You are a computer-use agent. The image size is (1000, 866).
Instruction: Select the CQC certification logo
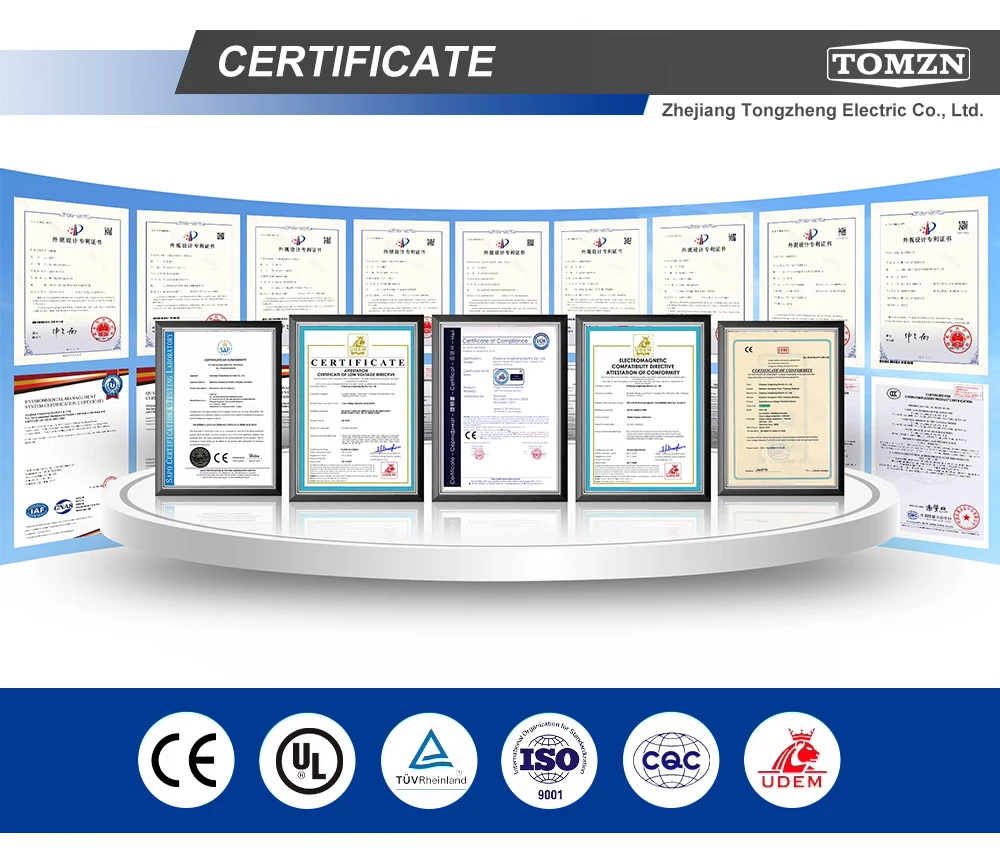pos(671,760)
